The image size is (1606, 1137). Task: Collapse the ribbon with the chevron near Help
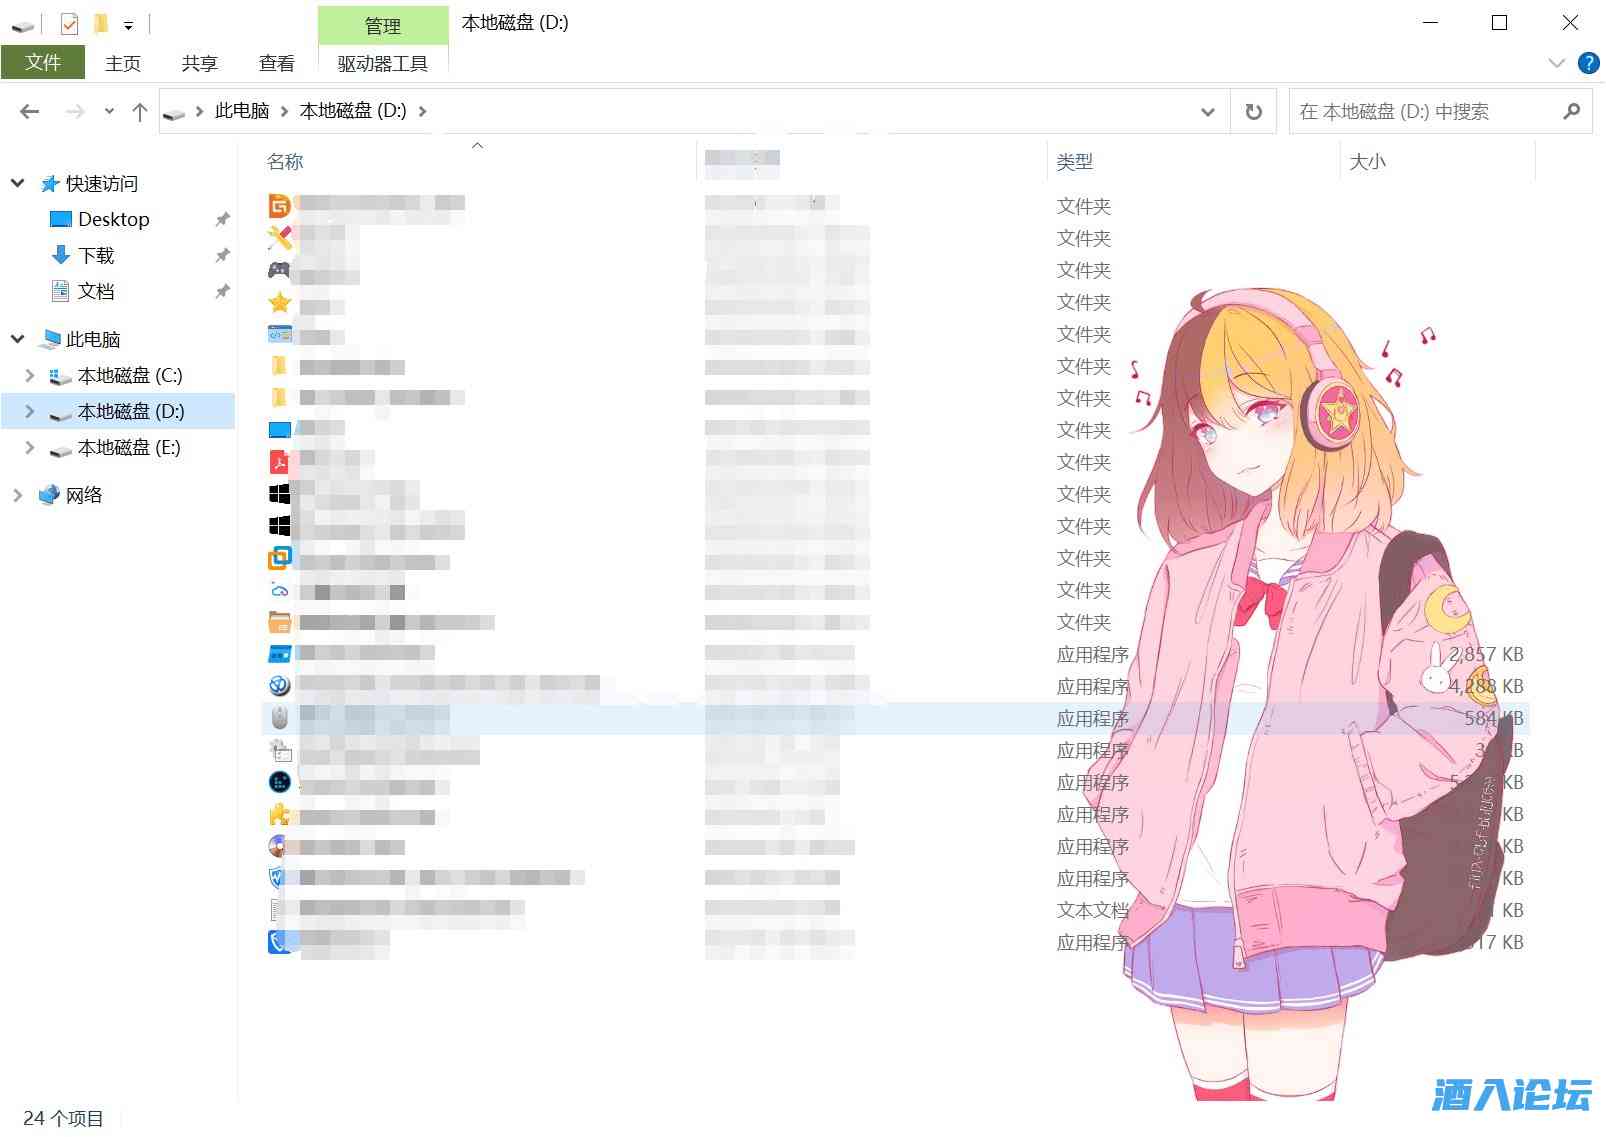pos(1556,63)
